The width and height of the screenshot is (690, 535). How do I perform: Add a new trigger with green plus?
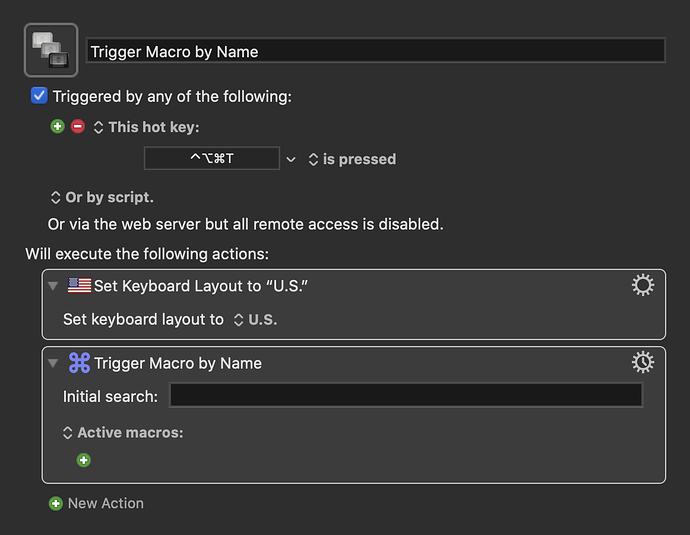pos(57,127)
